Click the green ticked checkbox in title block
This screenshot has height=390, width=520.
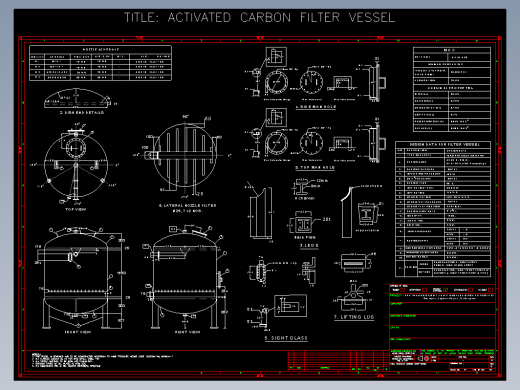[446, 290]
